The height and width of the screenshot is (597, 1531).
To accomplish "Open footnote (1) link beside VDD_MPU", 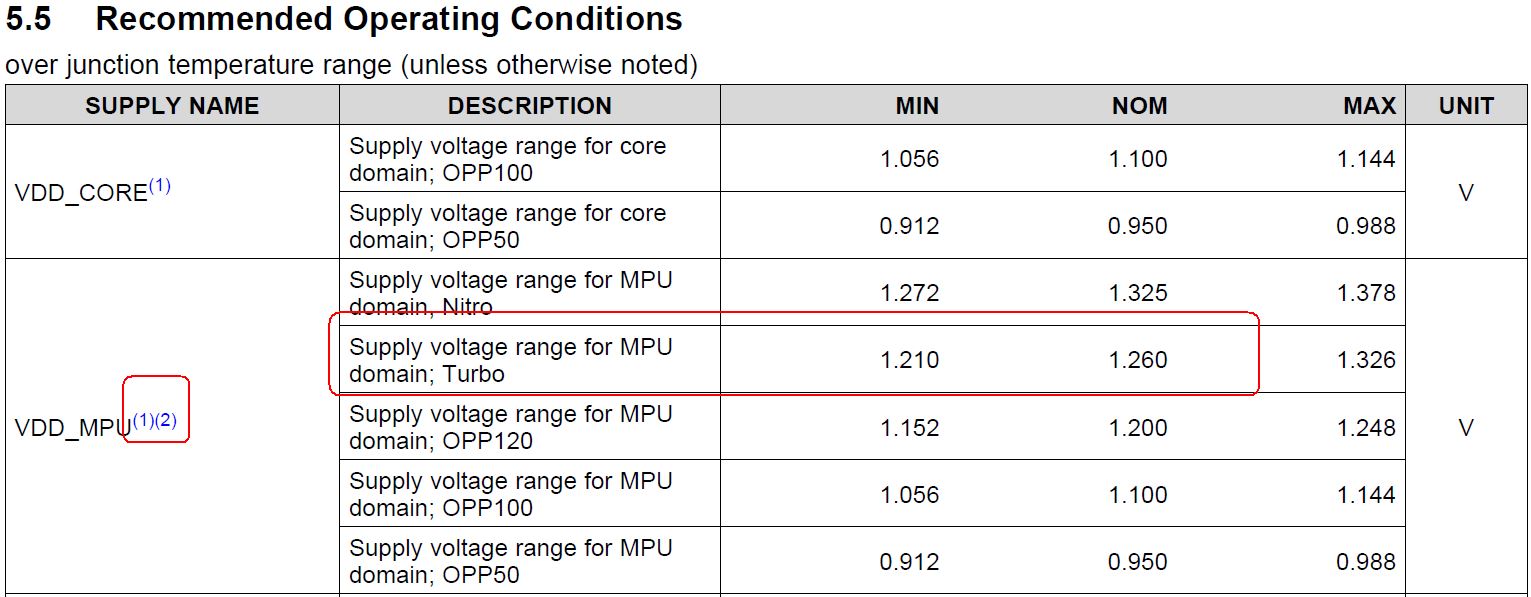I will [143, 421].
